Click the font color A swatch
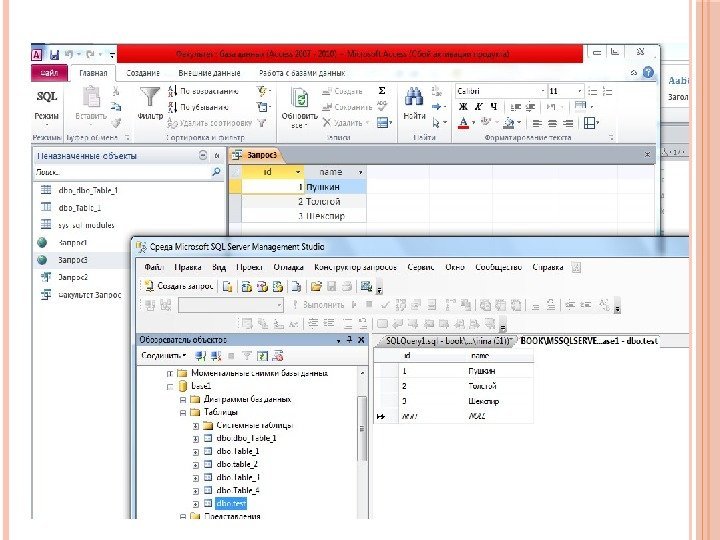This screenshot has height=540, width=720. tap(463, 123)
